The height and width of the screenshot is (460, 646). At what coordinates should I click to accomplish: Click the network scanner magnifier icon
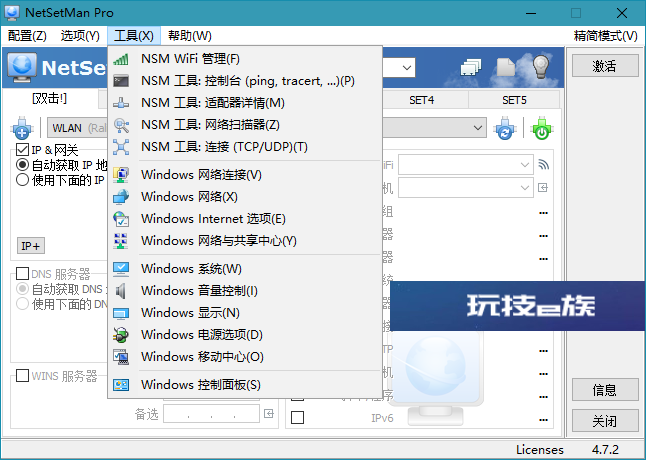(x=121, y=125)
